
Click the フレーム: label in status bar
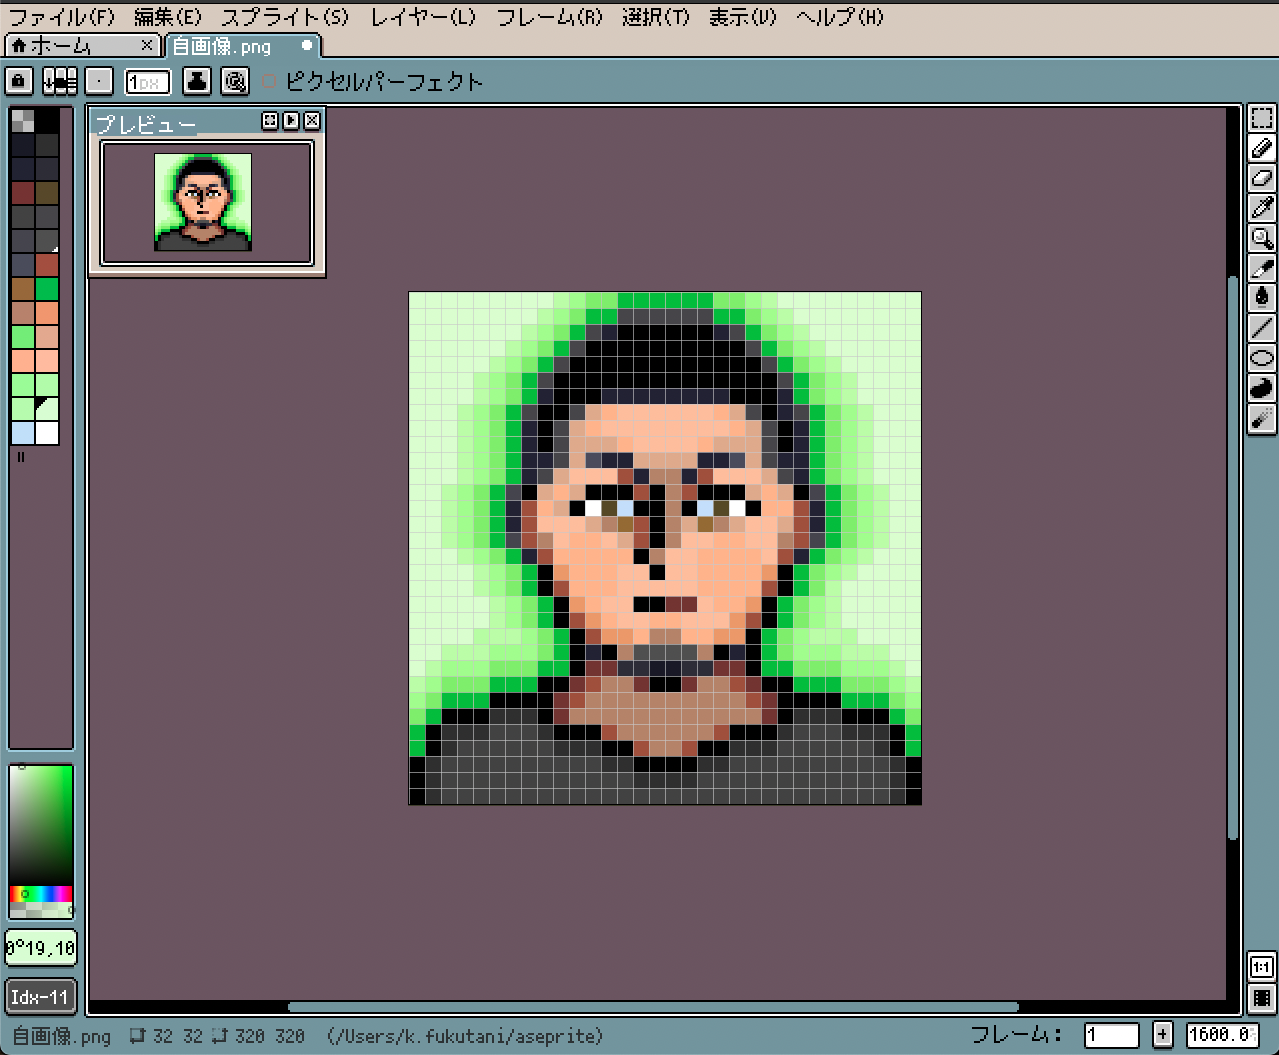click(1016, 1035)
